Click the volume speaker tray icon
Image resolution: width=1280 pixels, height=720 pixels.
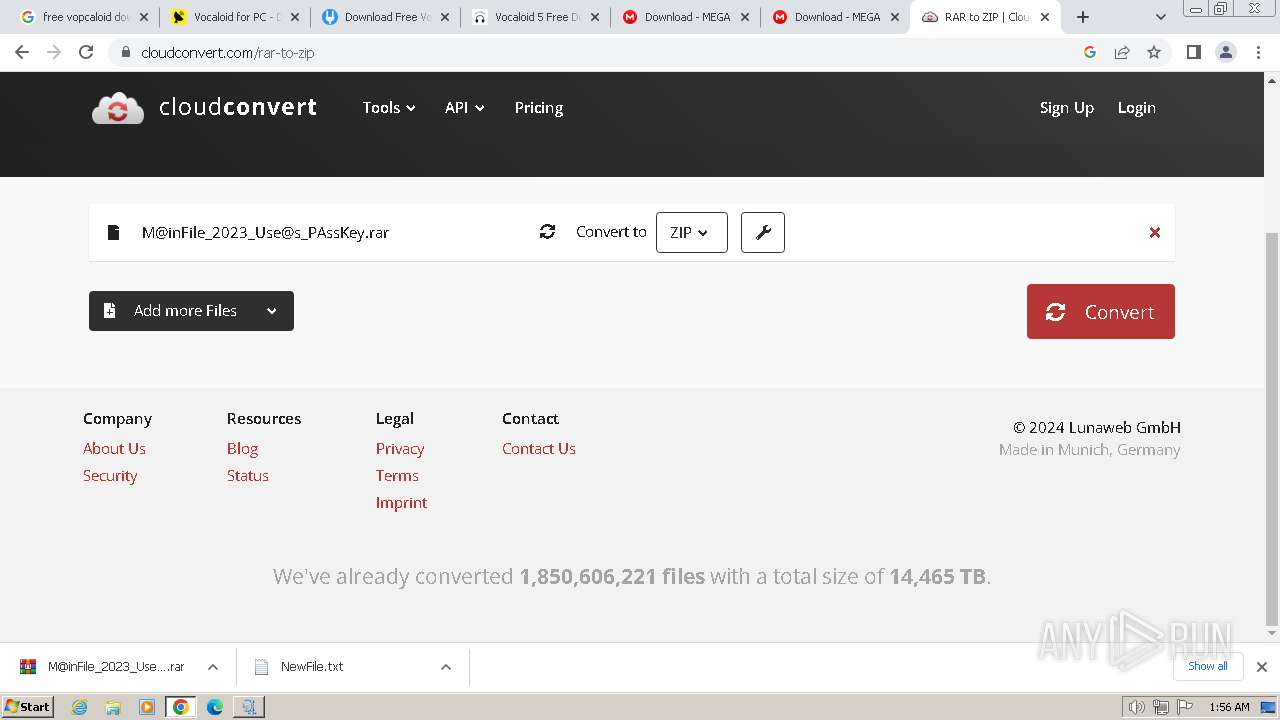tap(1136, 707)
